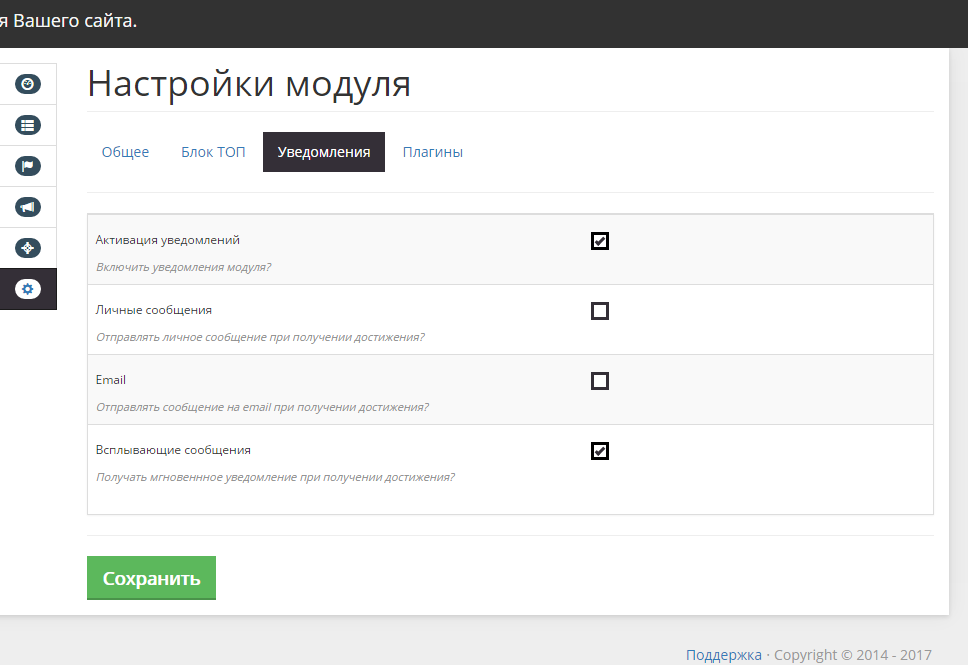Click the megaphone icon in sidebar
The height and width of the screenshot is (665, 968).
[28, 207]
